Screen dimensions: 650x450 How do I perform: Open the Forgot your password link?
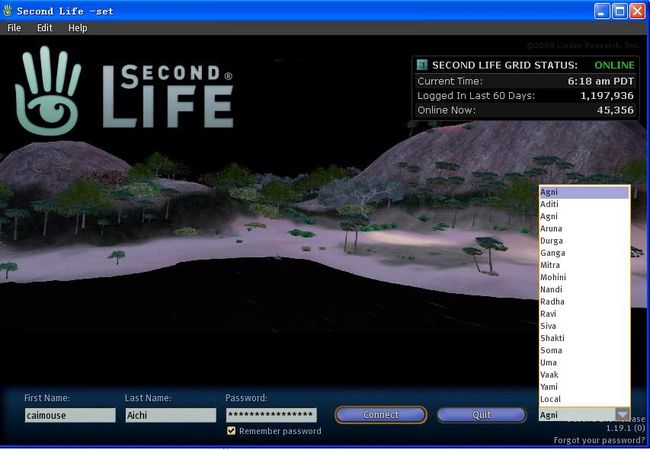pyautogui.click(x=599, y=440)
